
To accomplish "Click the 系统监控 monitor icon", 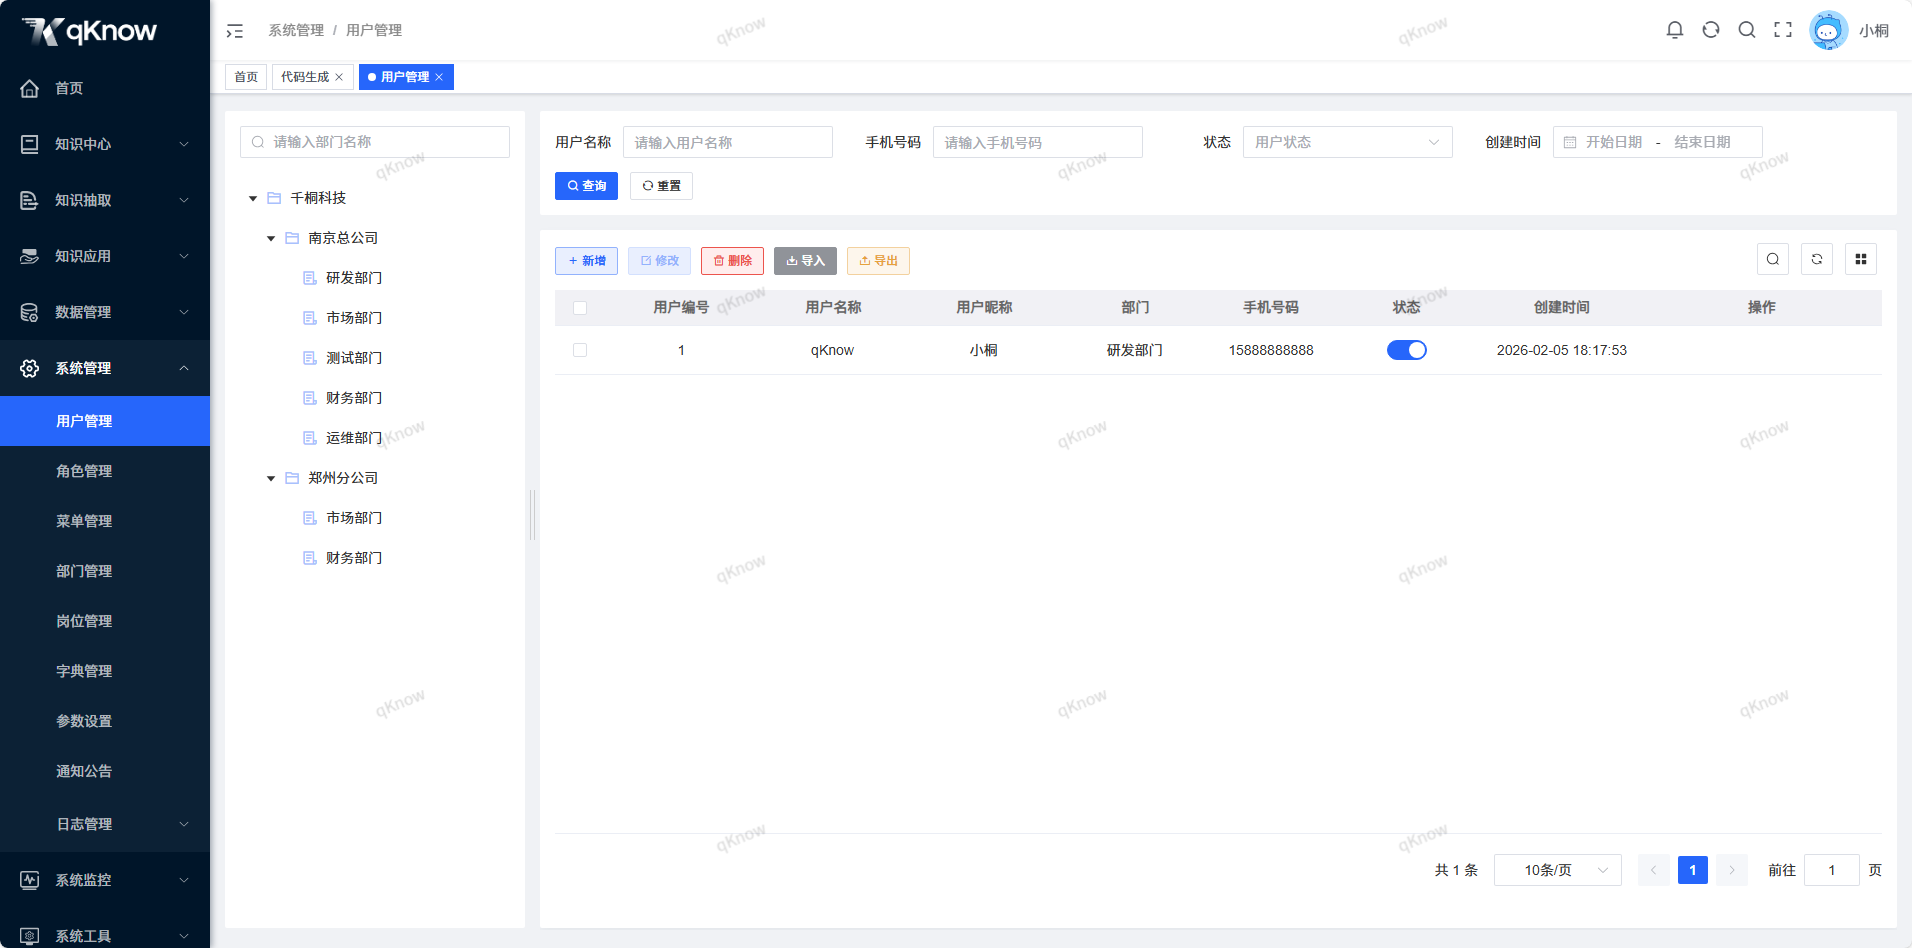I will [30, 880].
